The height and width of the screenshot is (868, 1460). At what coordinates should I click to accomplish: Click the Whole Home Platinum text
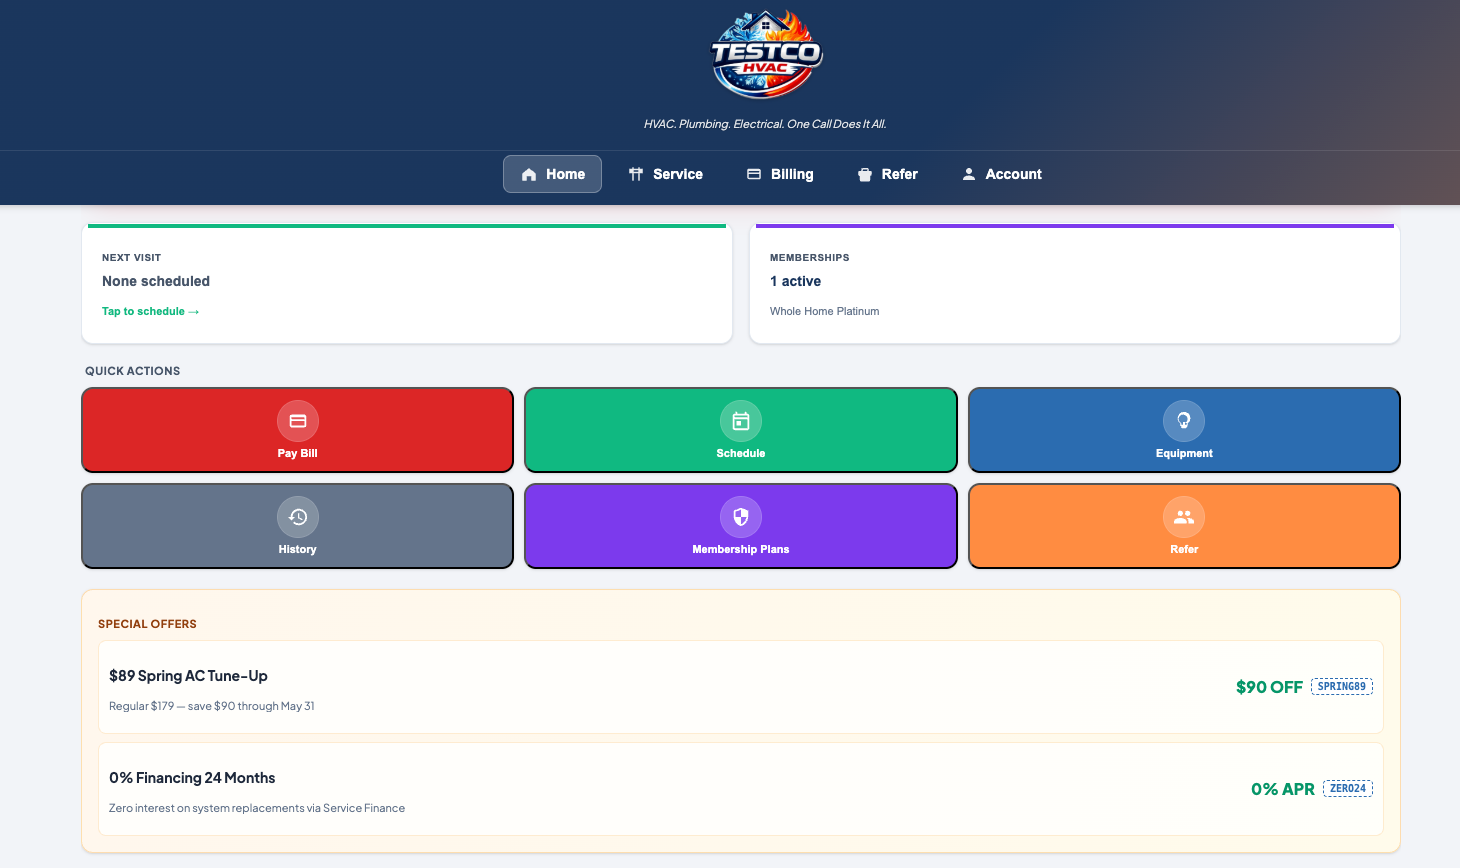click(825, 311)
